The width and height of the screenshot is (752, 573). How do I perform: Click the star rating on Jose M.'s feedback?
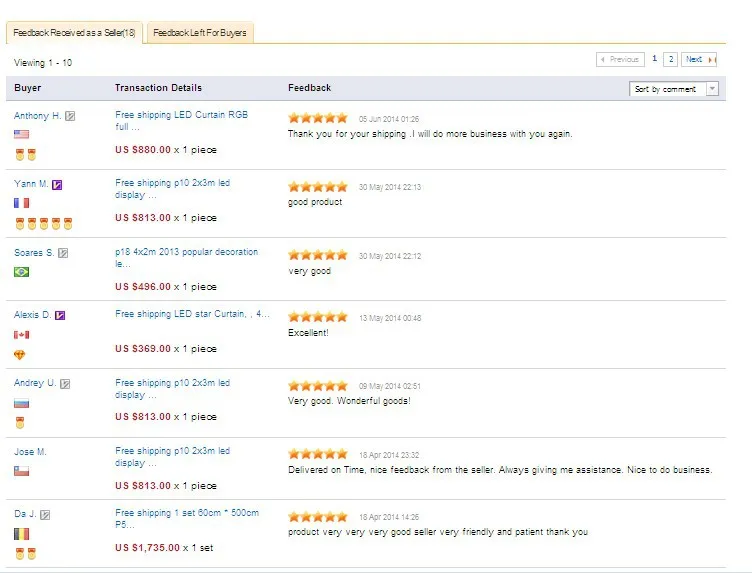pyautogui.click(x=317, y=454)
